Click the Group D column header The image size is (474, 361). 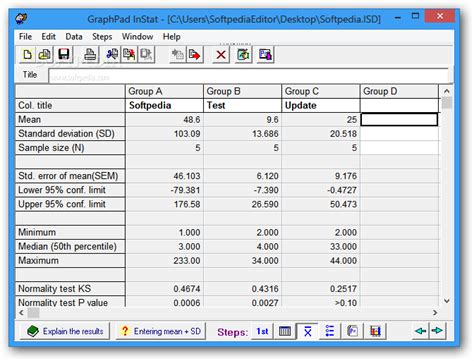pyautogui.click(x=399, y=91)
